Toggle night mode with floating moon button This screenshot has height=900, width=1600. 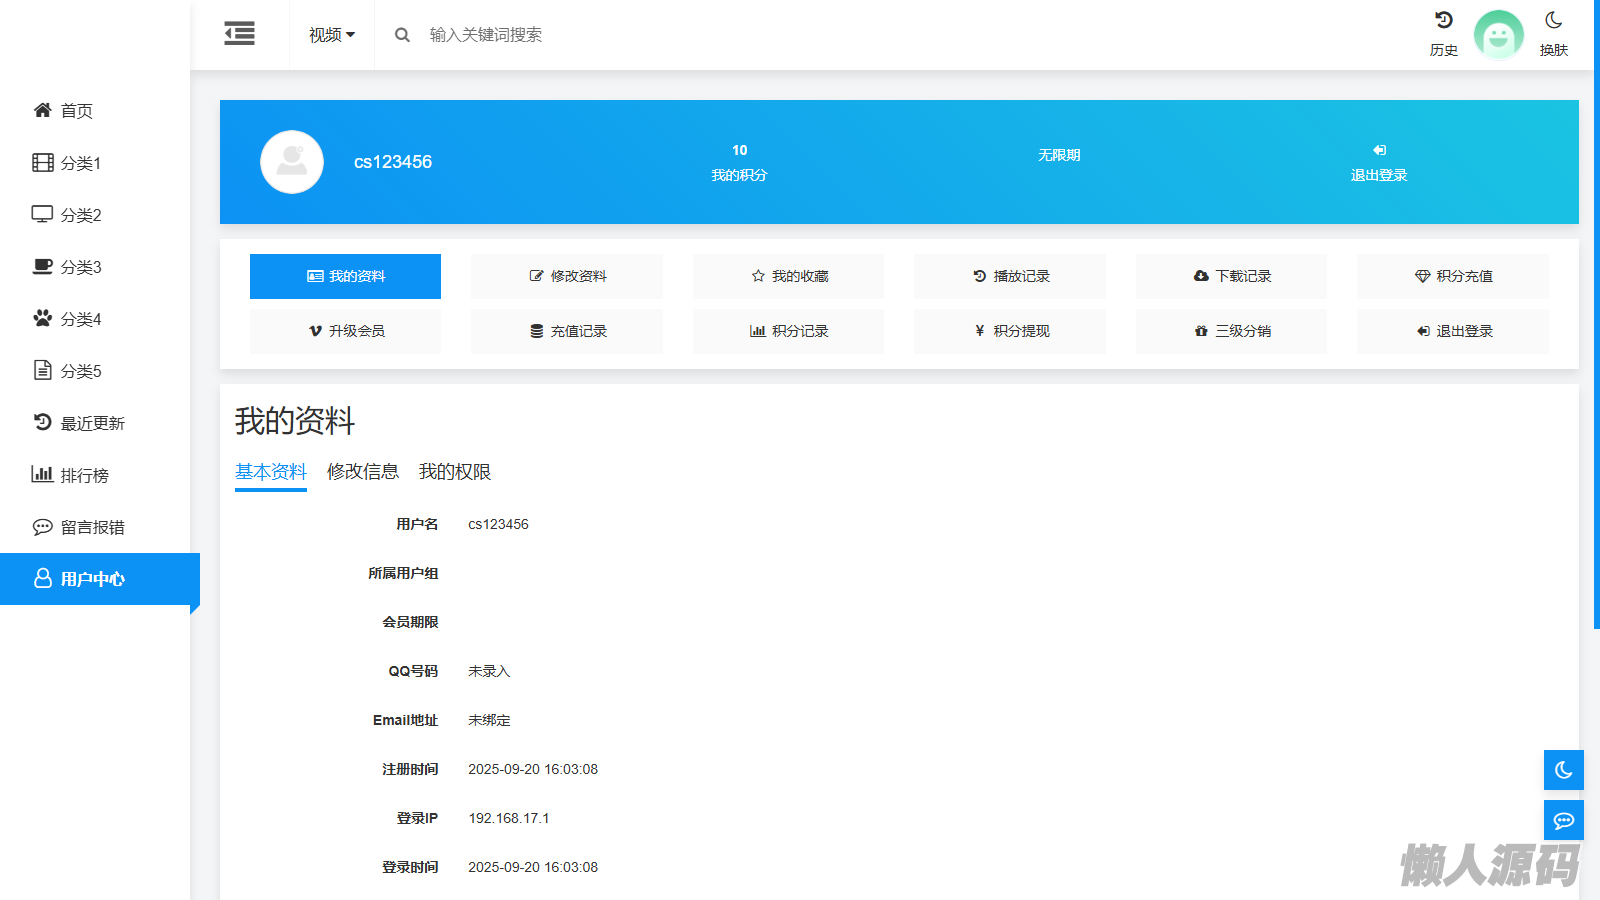(x=1563, y=770)
